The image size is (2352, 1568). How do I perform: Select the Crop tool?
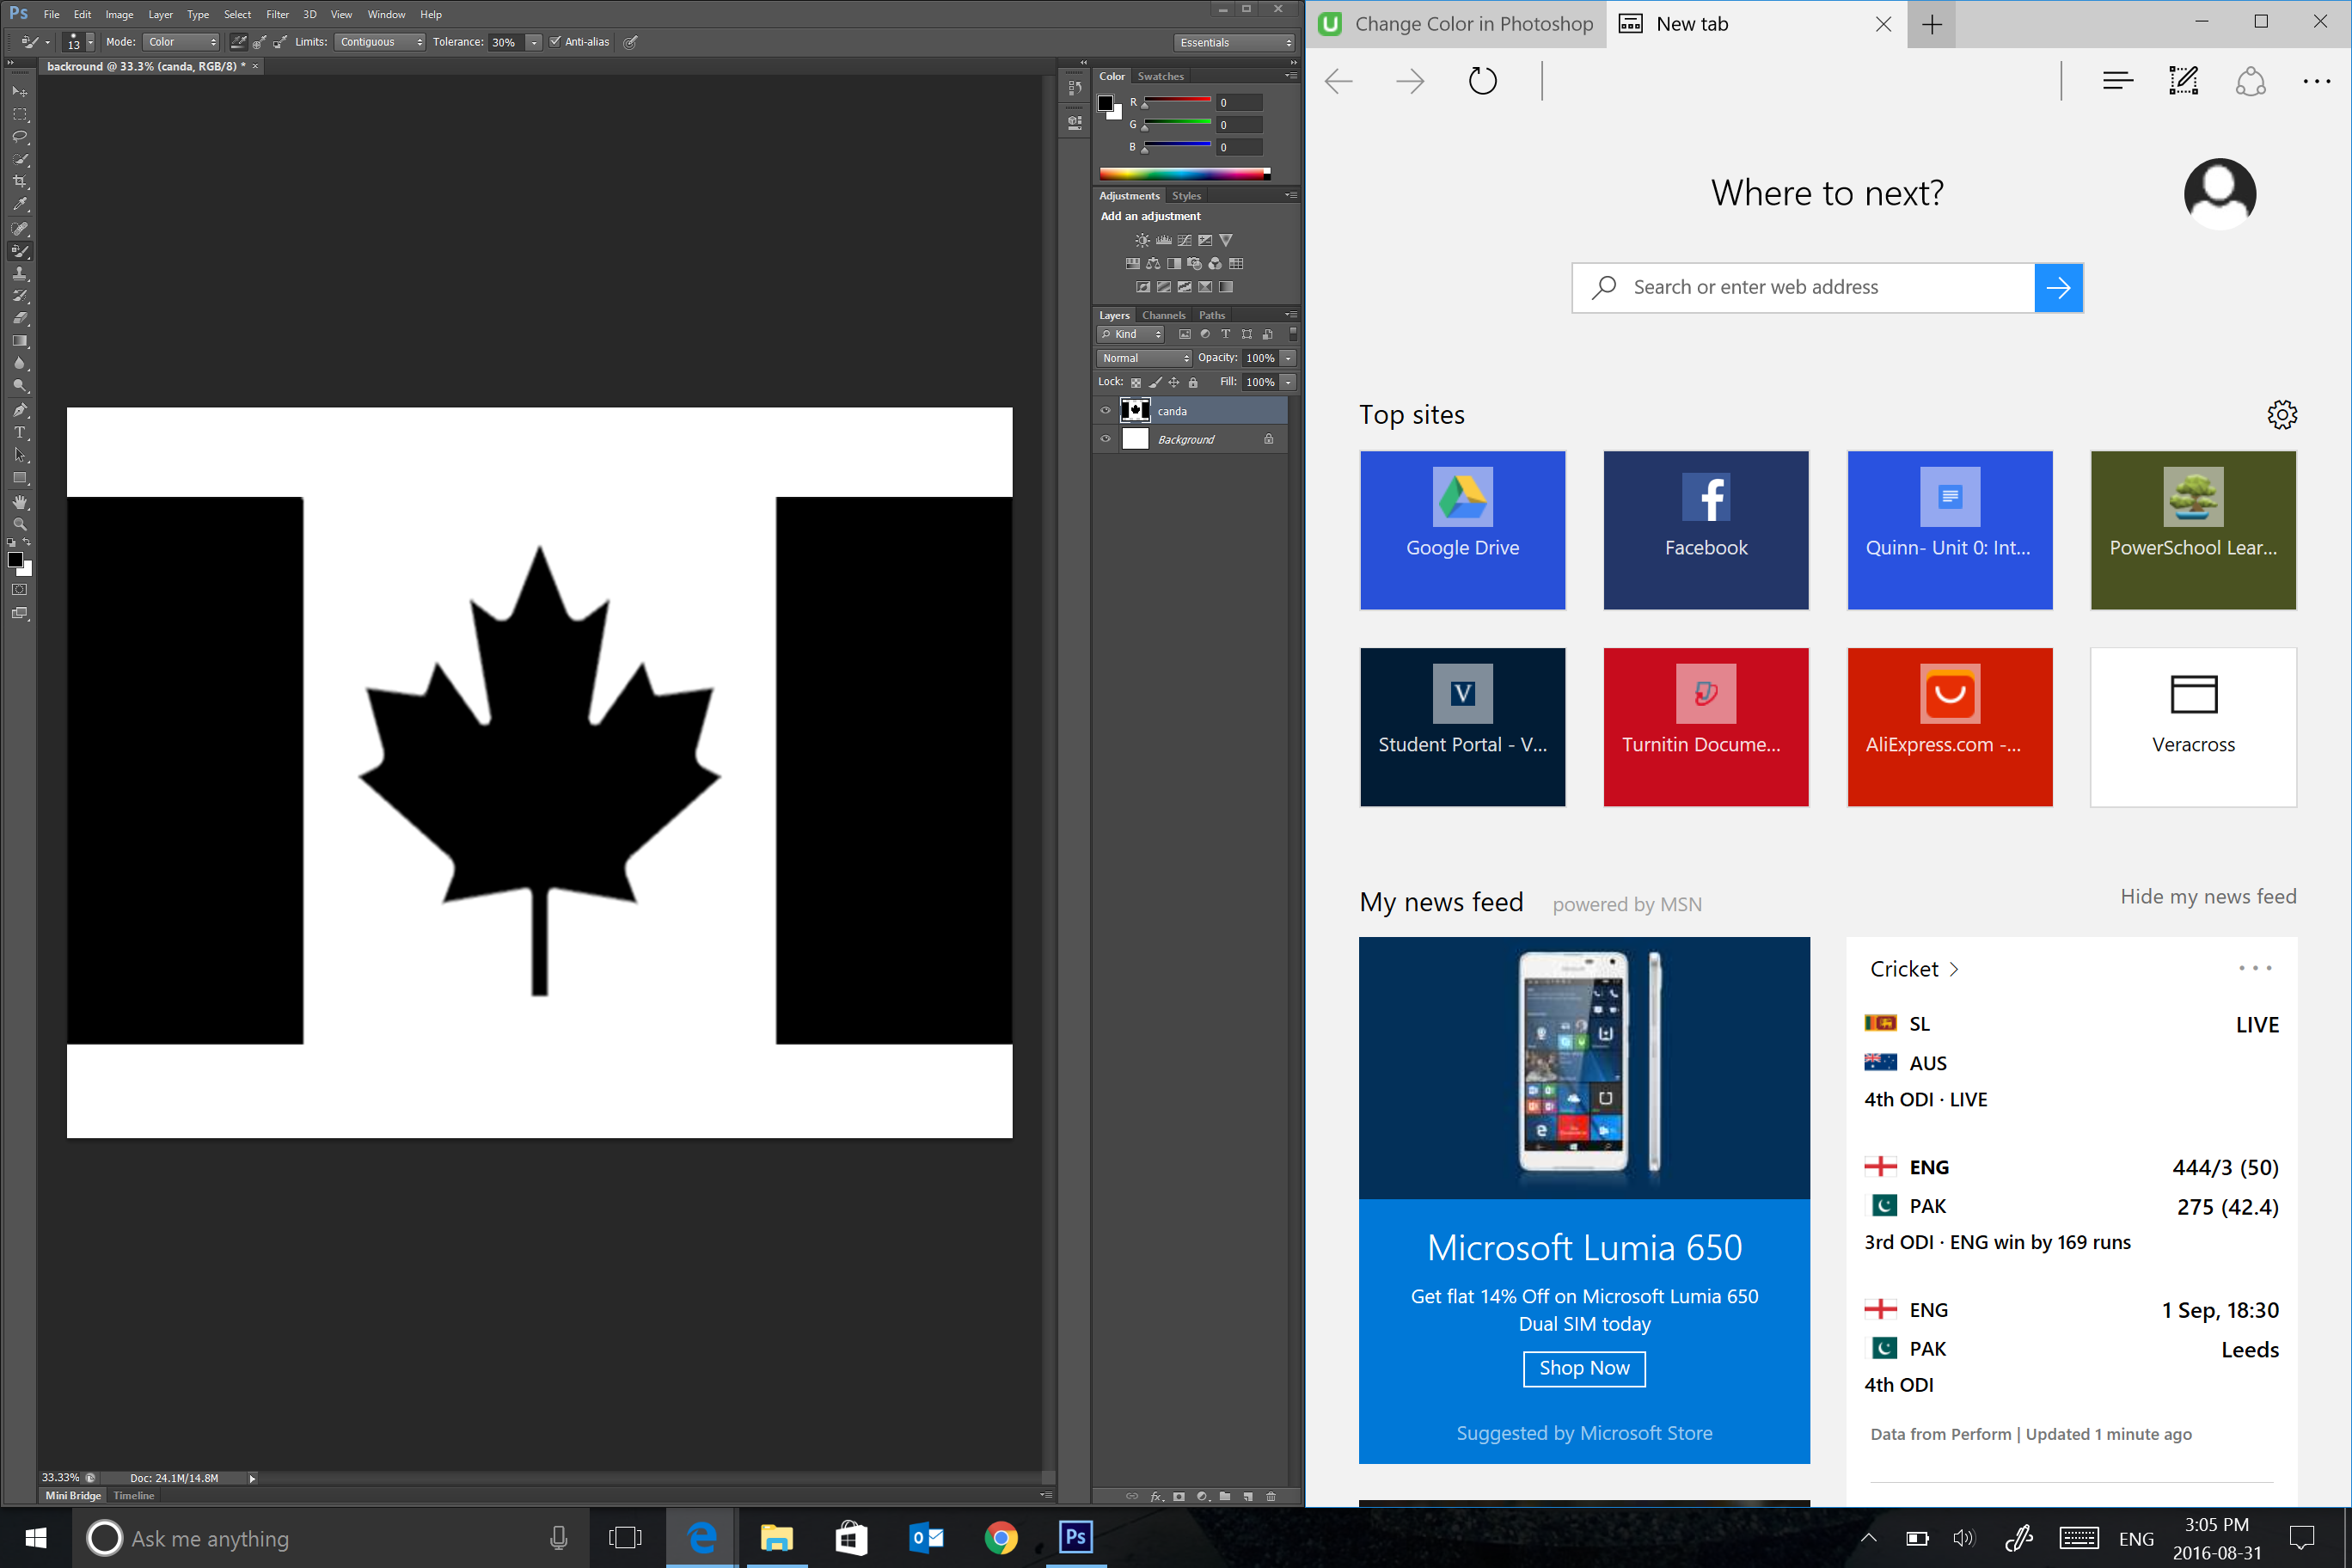(20, 182)
